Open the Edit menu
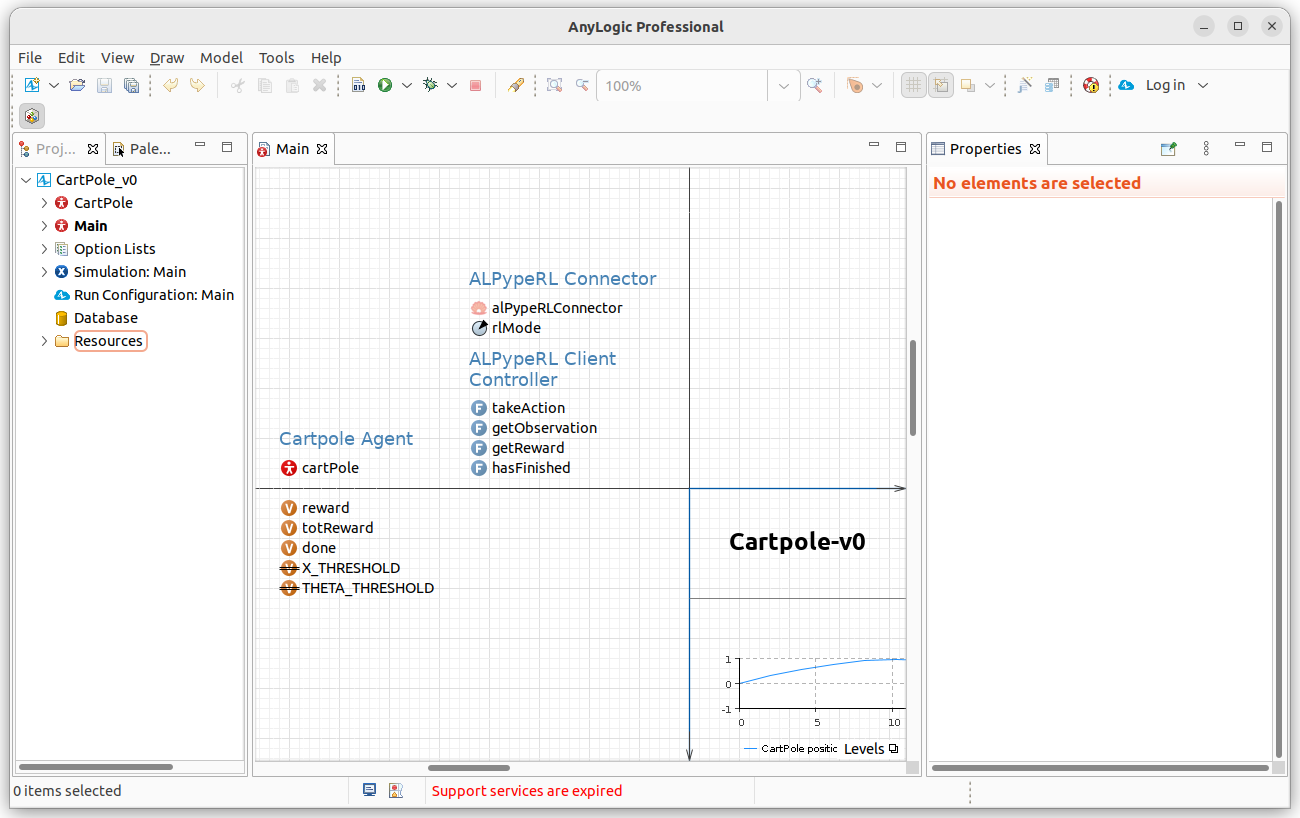This screenshot has width=1300, height=818. tap(71, 58)
